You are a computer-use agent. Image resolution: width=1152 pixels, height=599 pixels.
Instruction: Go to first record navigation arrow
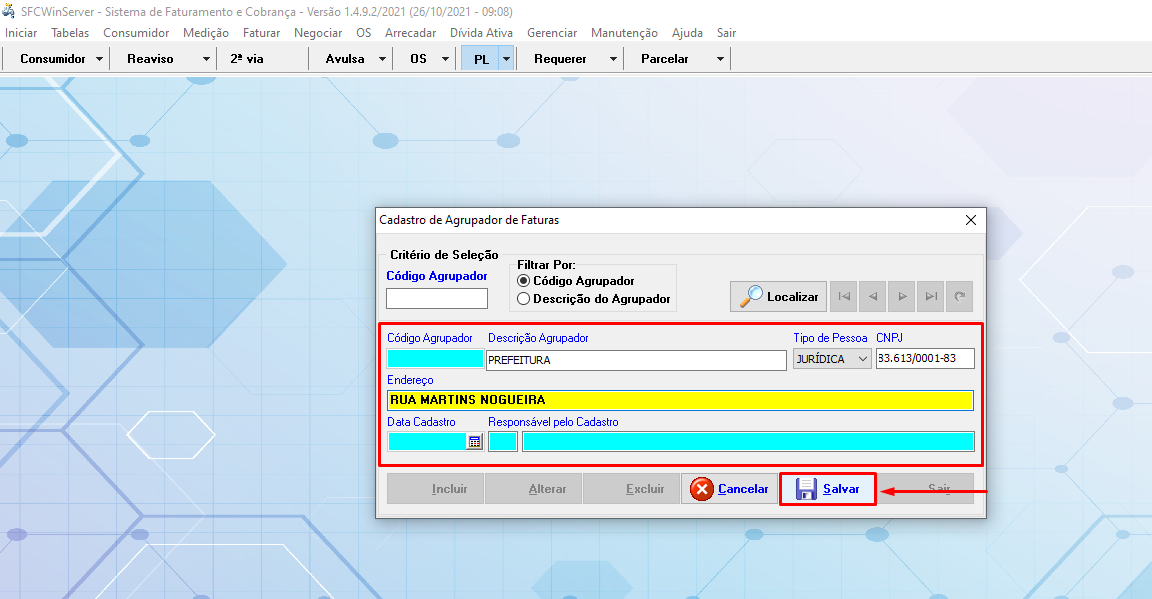pos(845,296)
